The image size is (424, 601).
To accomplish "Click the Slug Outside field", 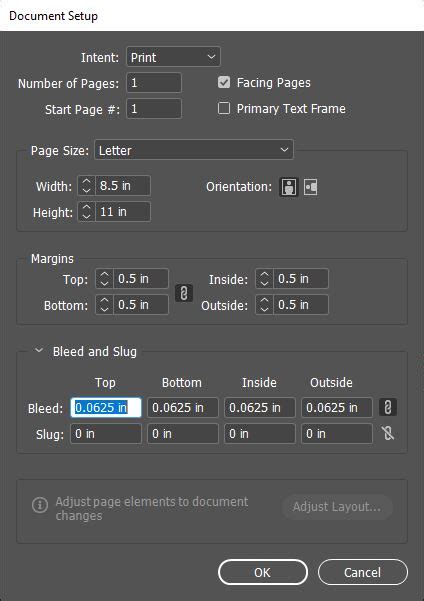I will 337,434.
